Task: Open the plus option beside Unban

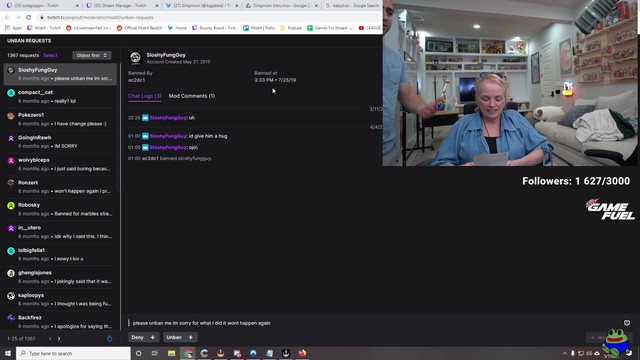Action: pyautogui.click(x=191, y=338)
